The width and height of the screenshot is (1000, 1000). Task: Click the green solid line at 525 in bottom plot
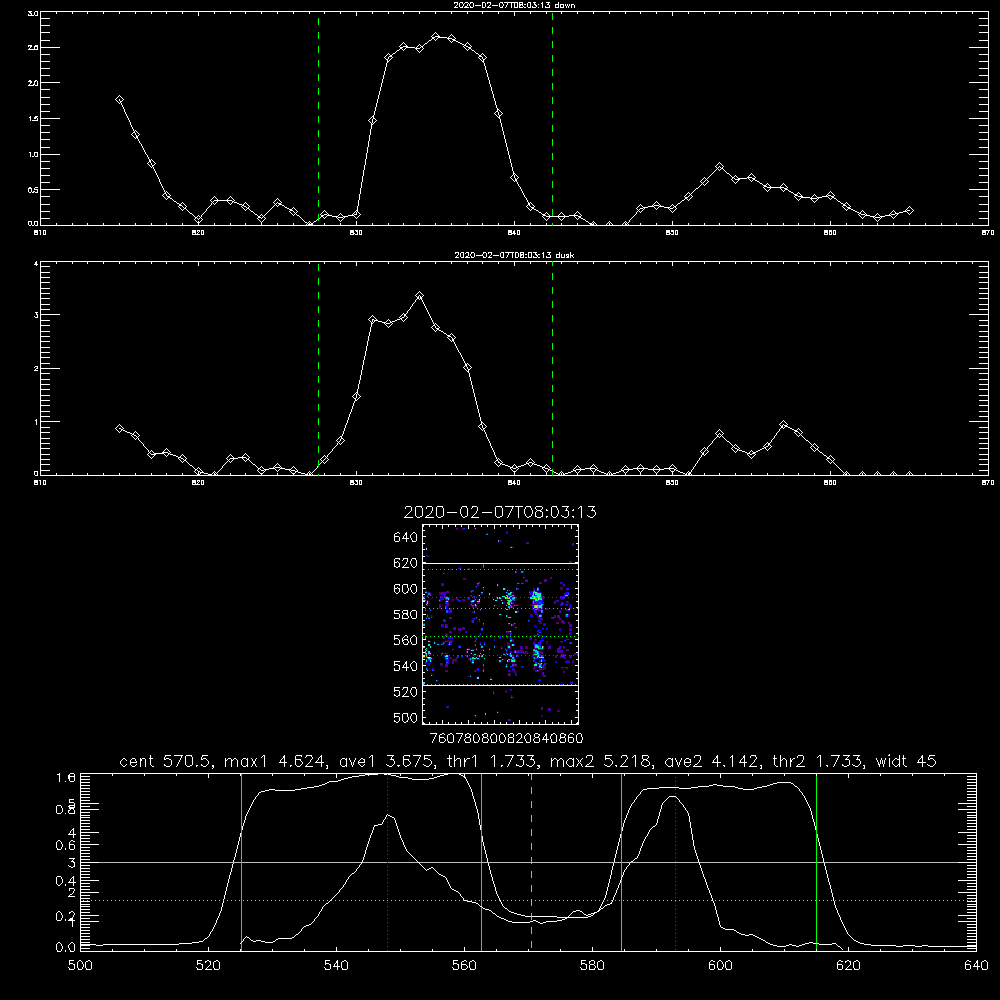[241, 862]
